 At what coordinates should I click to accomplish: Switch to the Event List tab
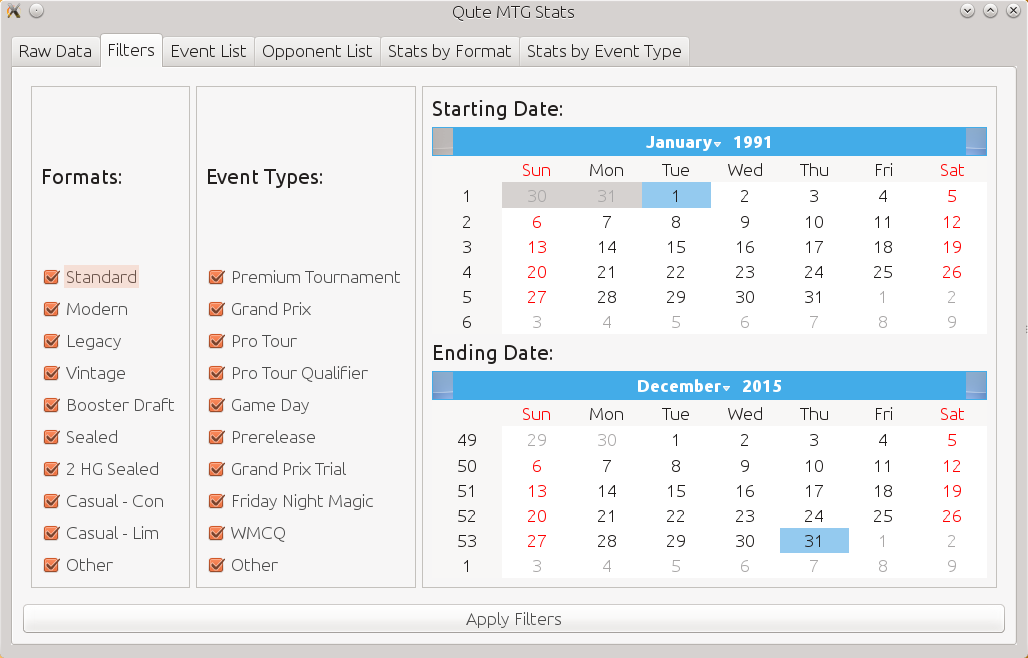(x=208, y=51)
